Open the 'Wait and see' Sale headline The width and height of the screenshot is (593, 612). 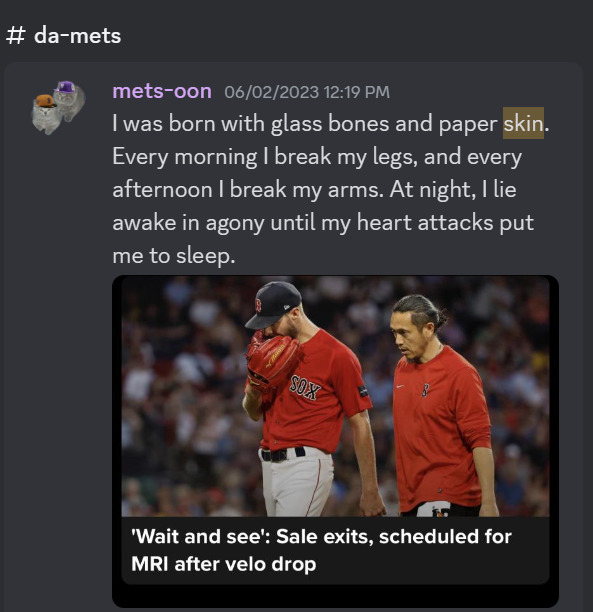tap(321, 550)
